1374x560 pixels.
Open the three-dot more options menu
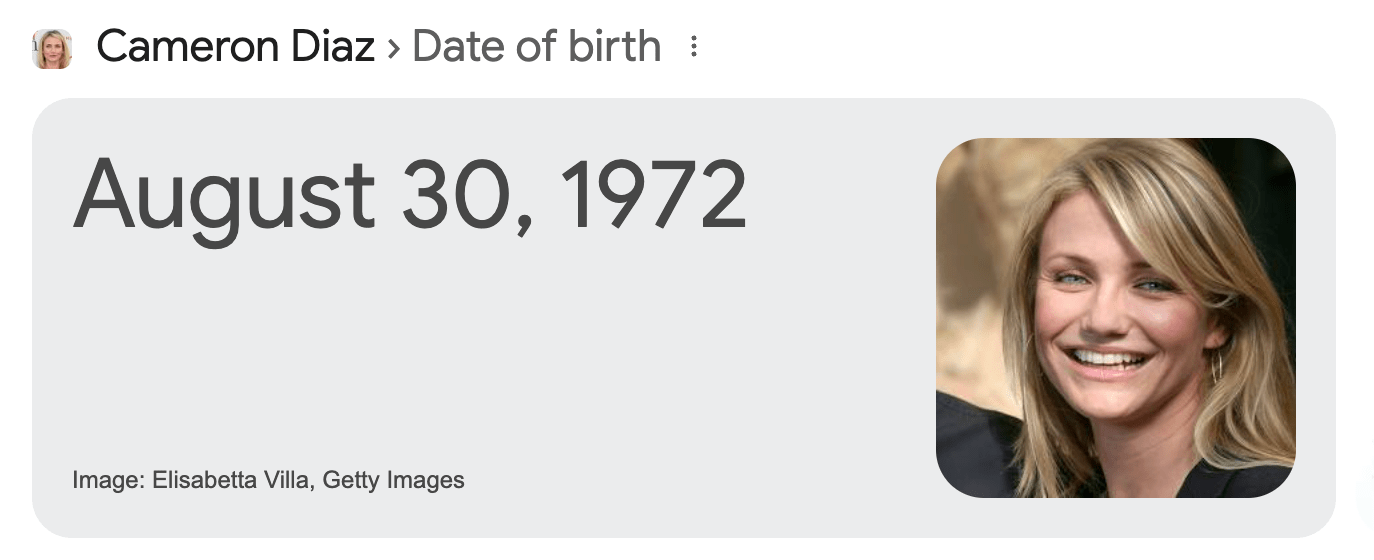(694, 47)
